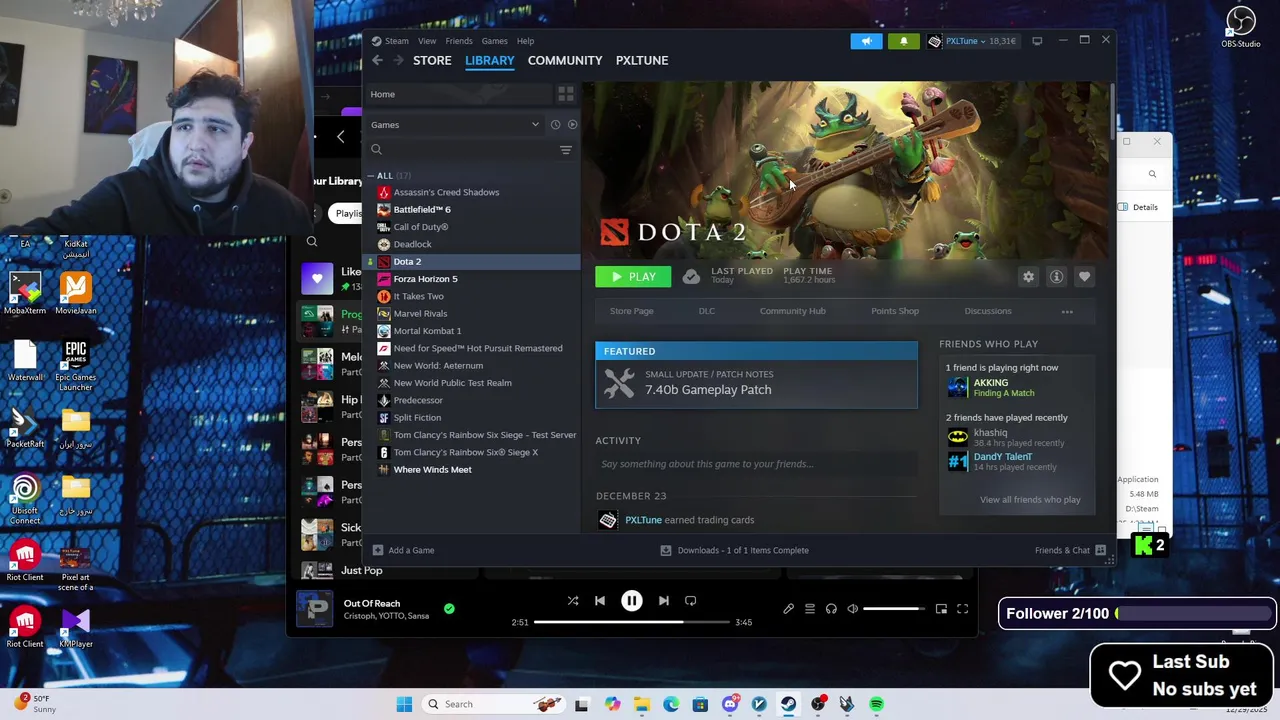Click the activity comment field 'Say something about this game'
Screen dimensions: 1280x720
click(x=756, y=464)
